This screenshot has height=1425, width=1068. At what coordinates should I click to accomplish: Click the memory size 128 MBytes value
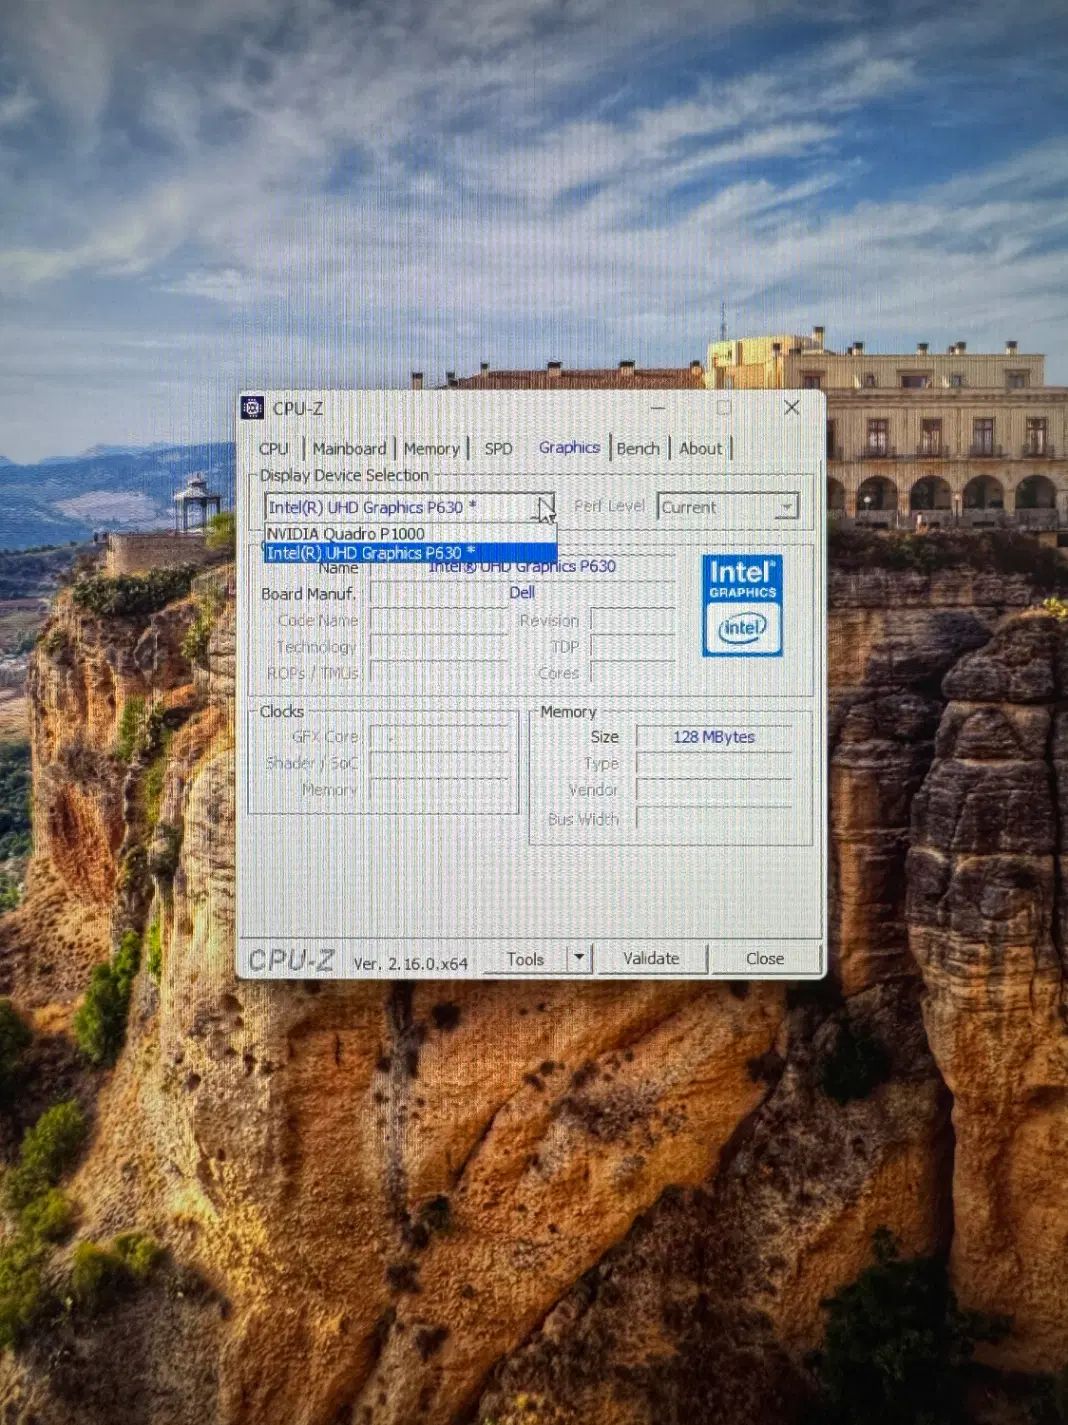pyautogui.click(x=714, y=737)
